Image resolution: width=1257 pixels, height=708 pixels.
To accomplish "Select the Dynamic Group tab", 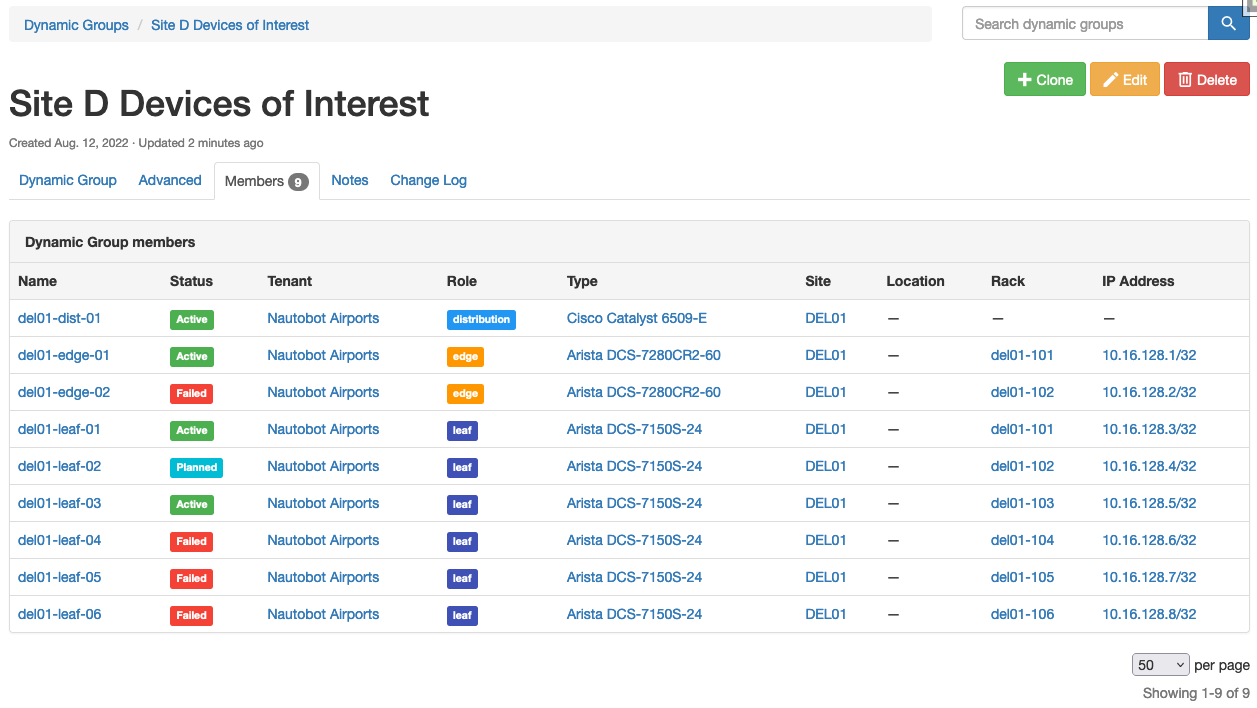I will coord(68,180).
